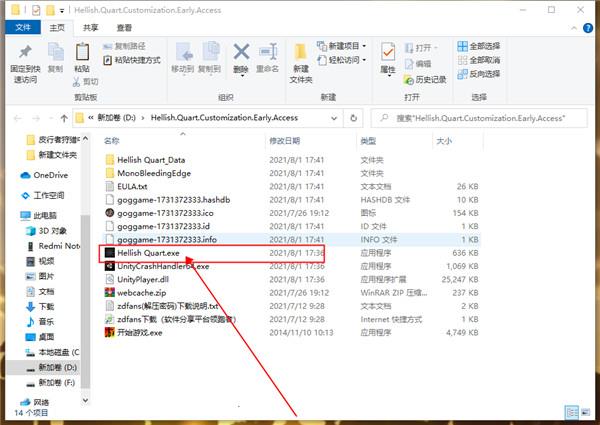Expand the Easy access dropdown
The image size is (600, 425).
pos(364,60)
